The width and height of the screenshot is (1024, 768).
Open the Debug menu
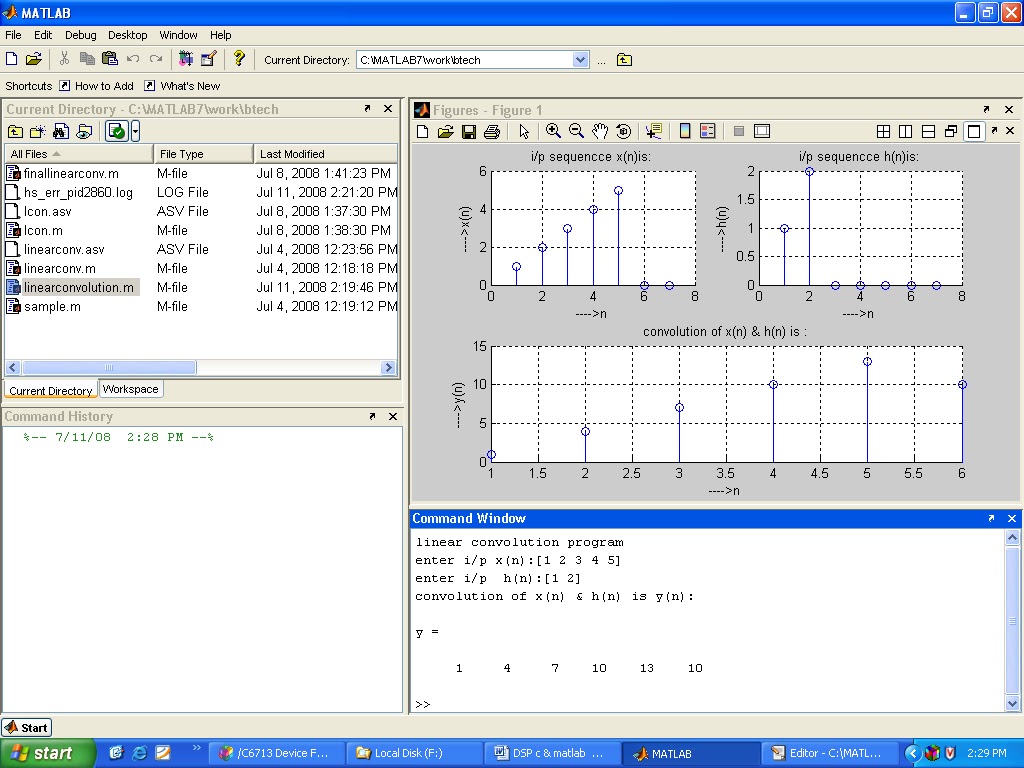80,35
